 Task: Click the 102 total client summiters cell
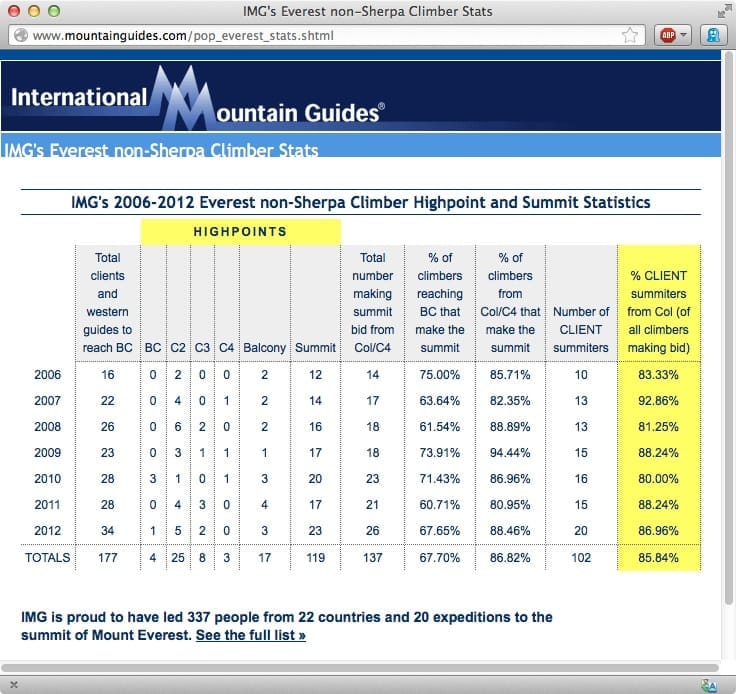581,557
